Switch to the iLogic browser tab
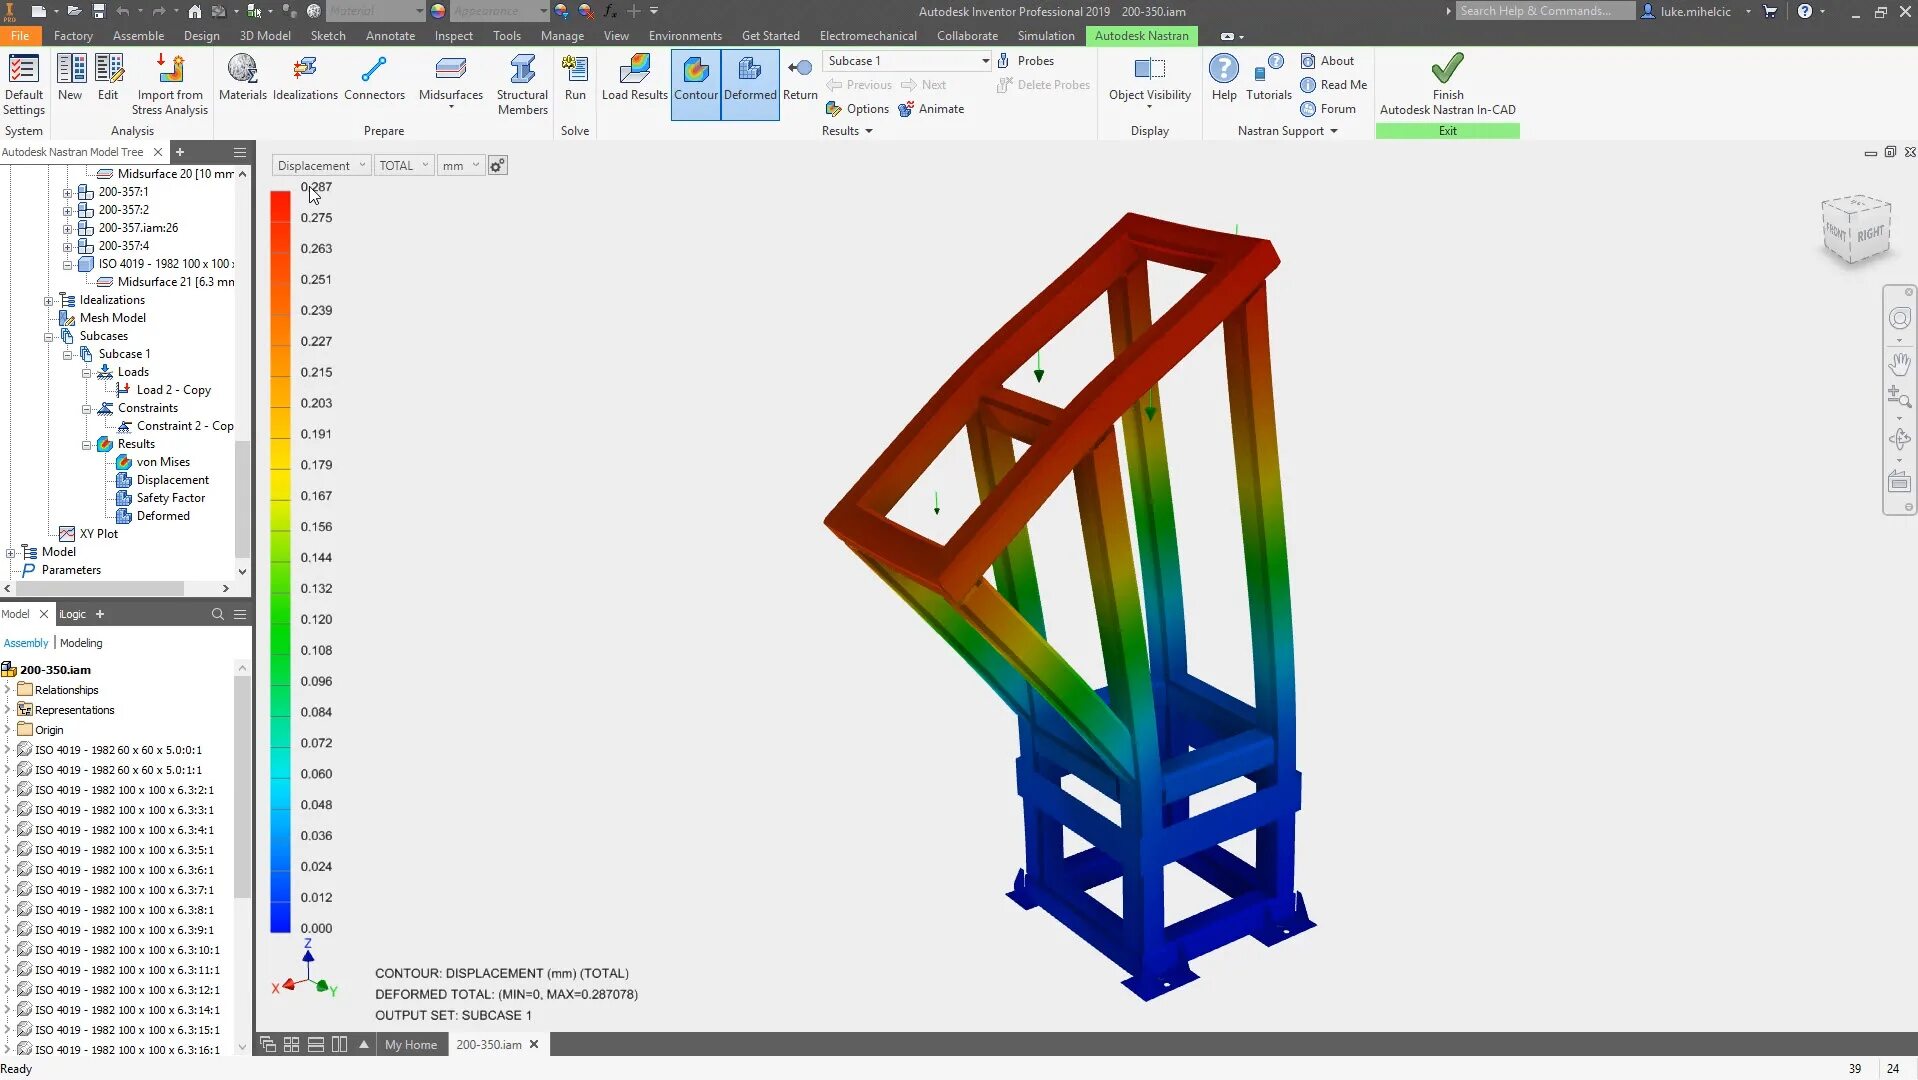1918x1080 pixels. tap(73, 614)
